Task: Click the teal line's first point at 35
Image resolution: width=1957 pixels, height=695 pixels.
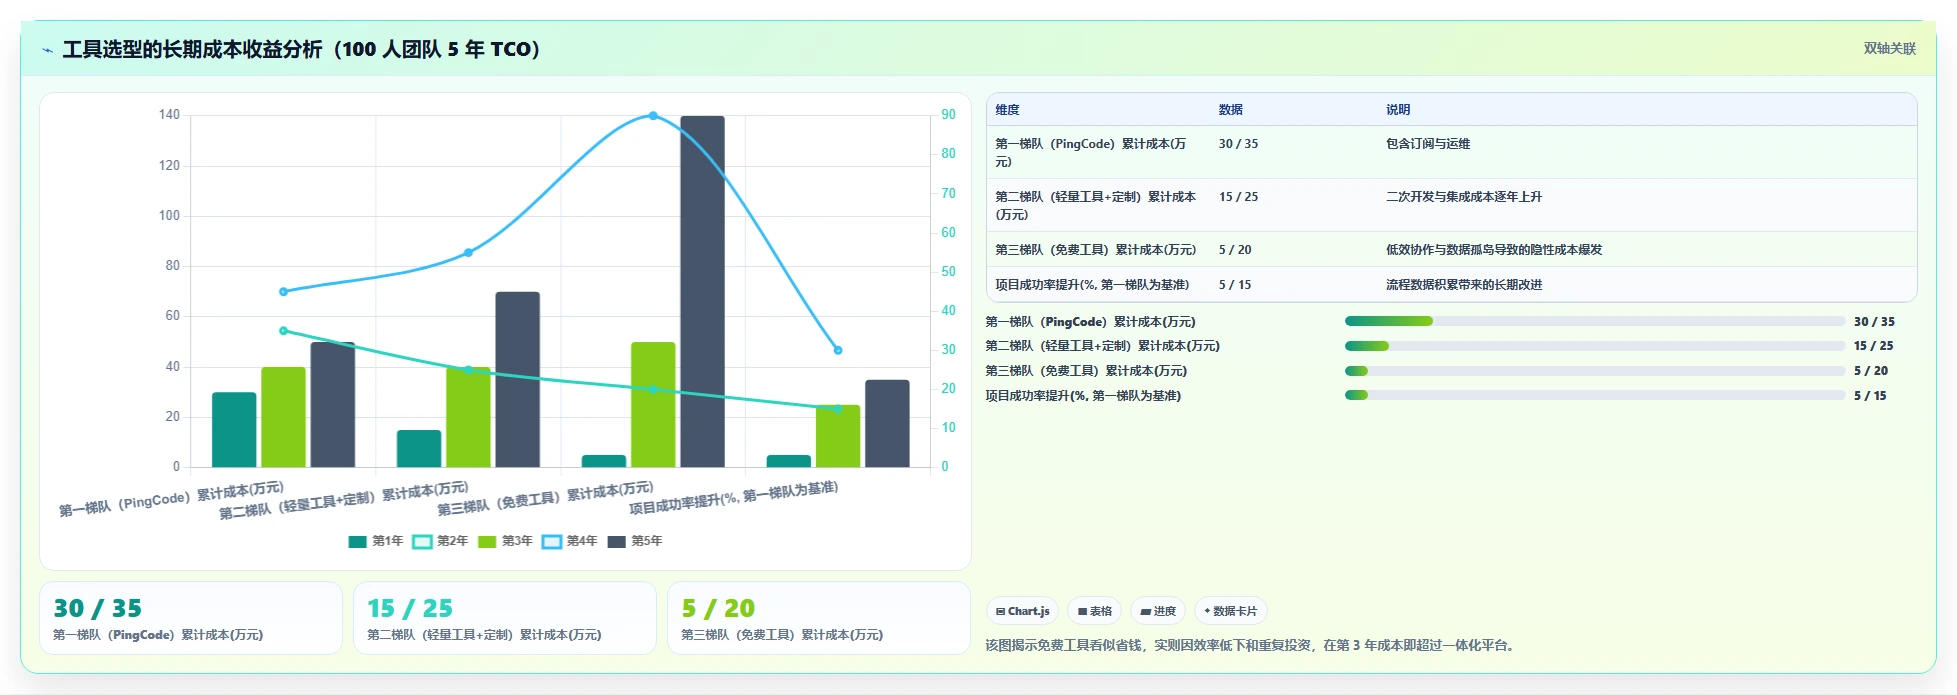Action: [x=283, y=331]
